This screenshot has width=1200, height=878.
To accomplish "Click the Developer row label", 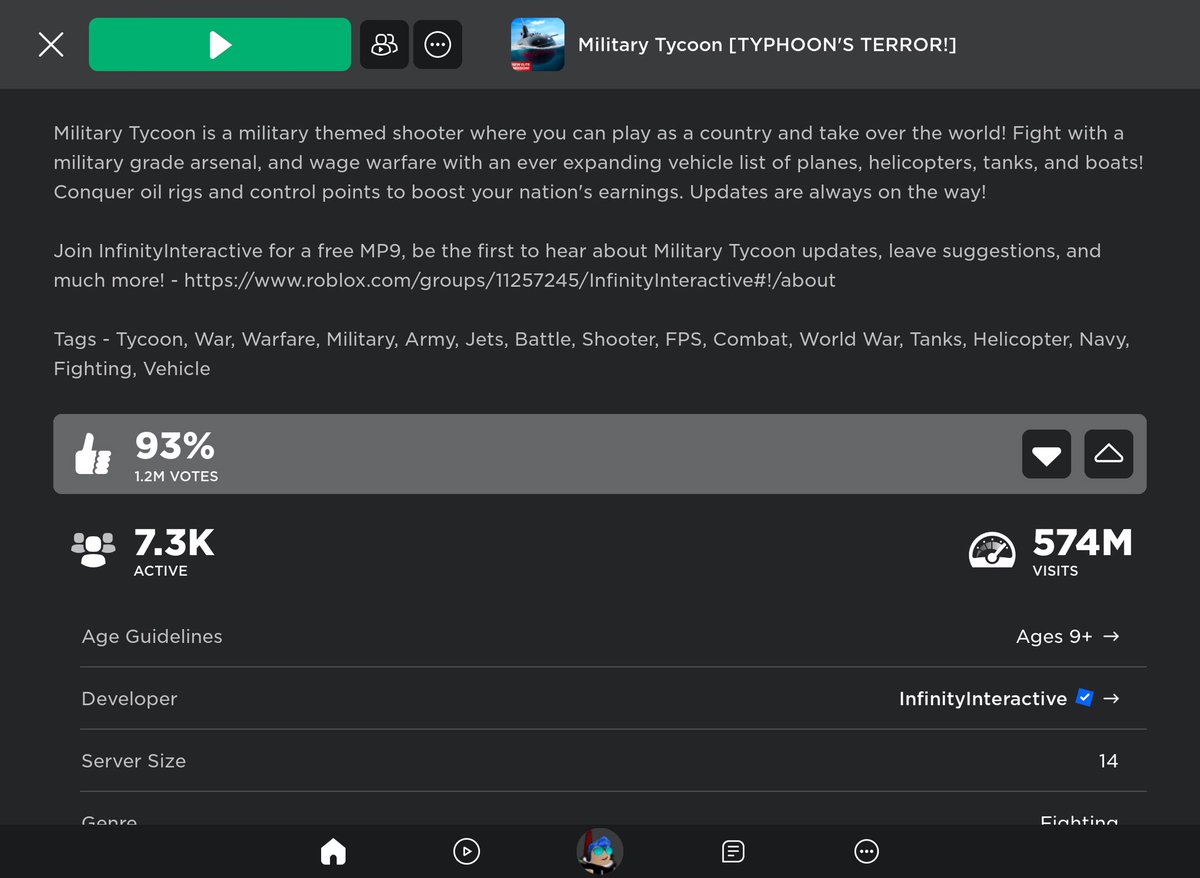I will point(129,699).
